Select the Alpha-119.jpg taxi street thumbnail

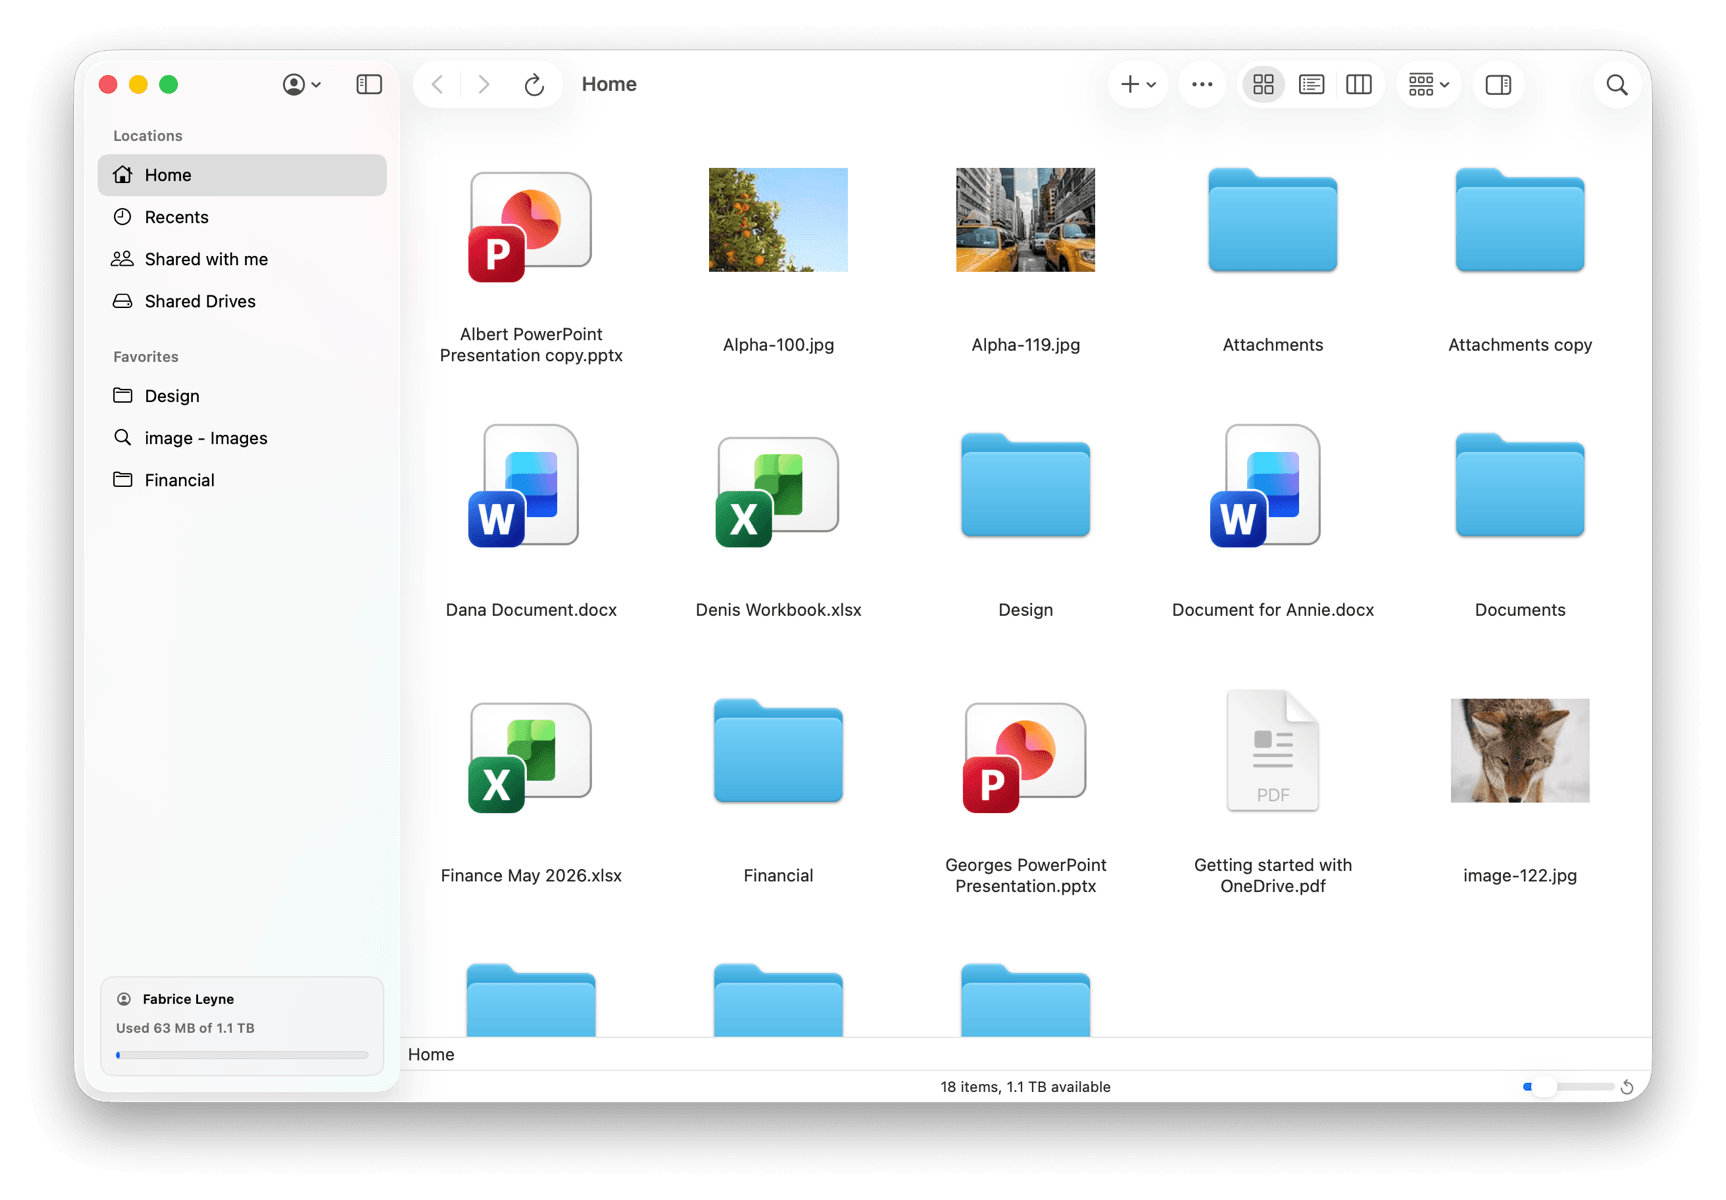click(x=1025, y=220)
